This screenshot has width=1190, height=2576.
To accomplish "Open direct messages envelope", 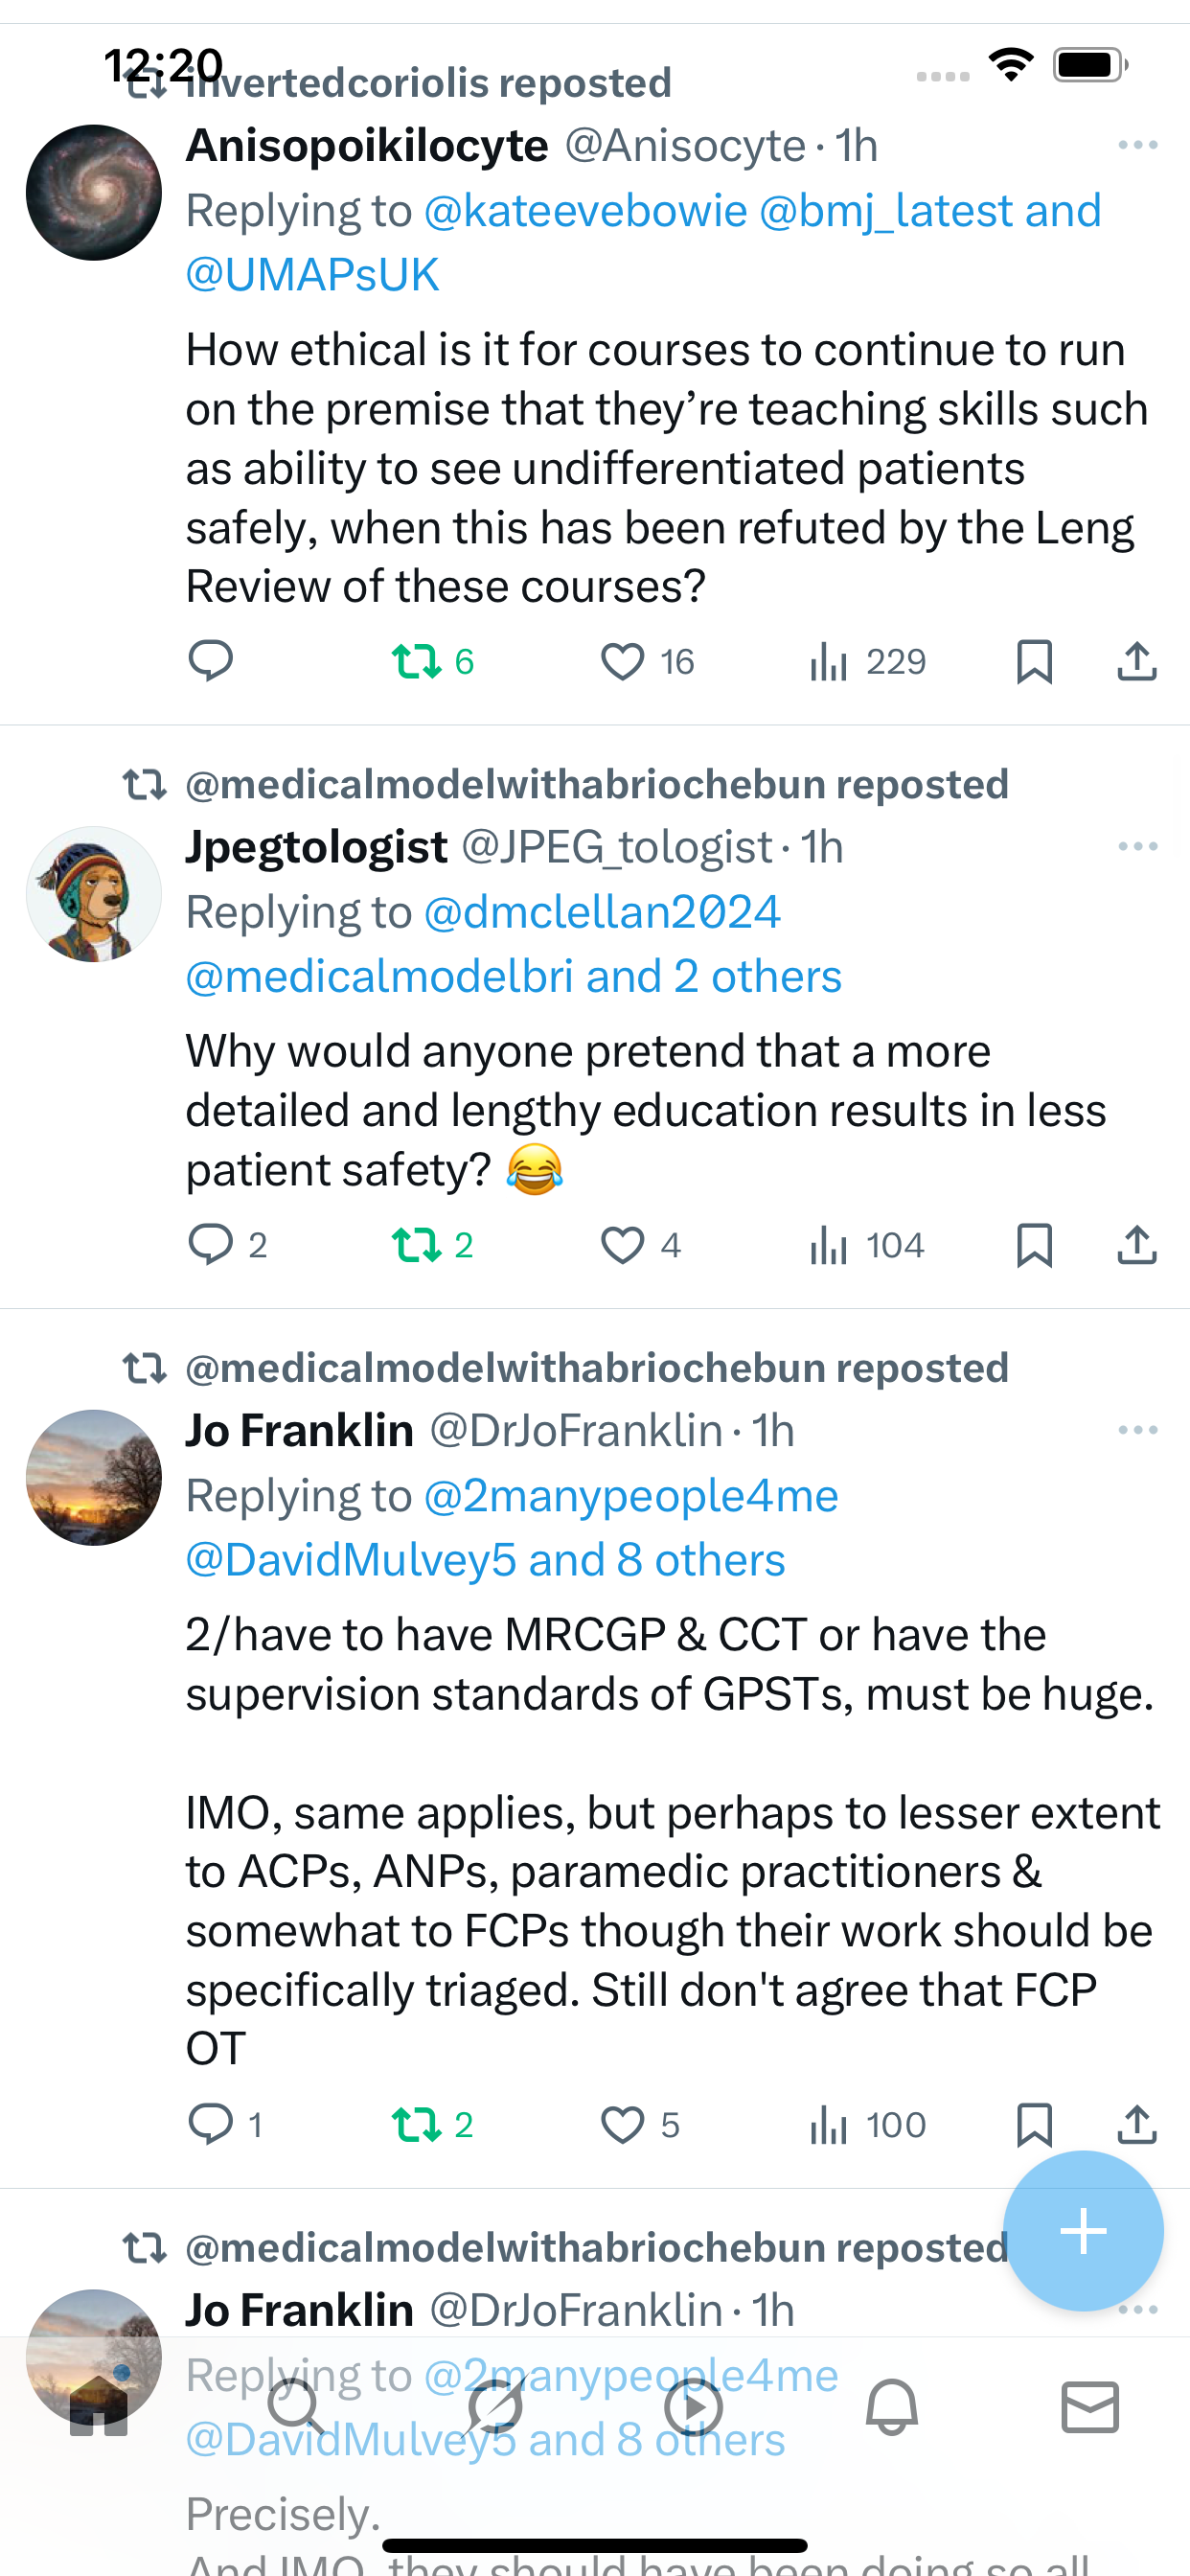I will pos(1089,2406).
